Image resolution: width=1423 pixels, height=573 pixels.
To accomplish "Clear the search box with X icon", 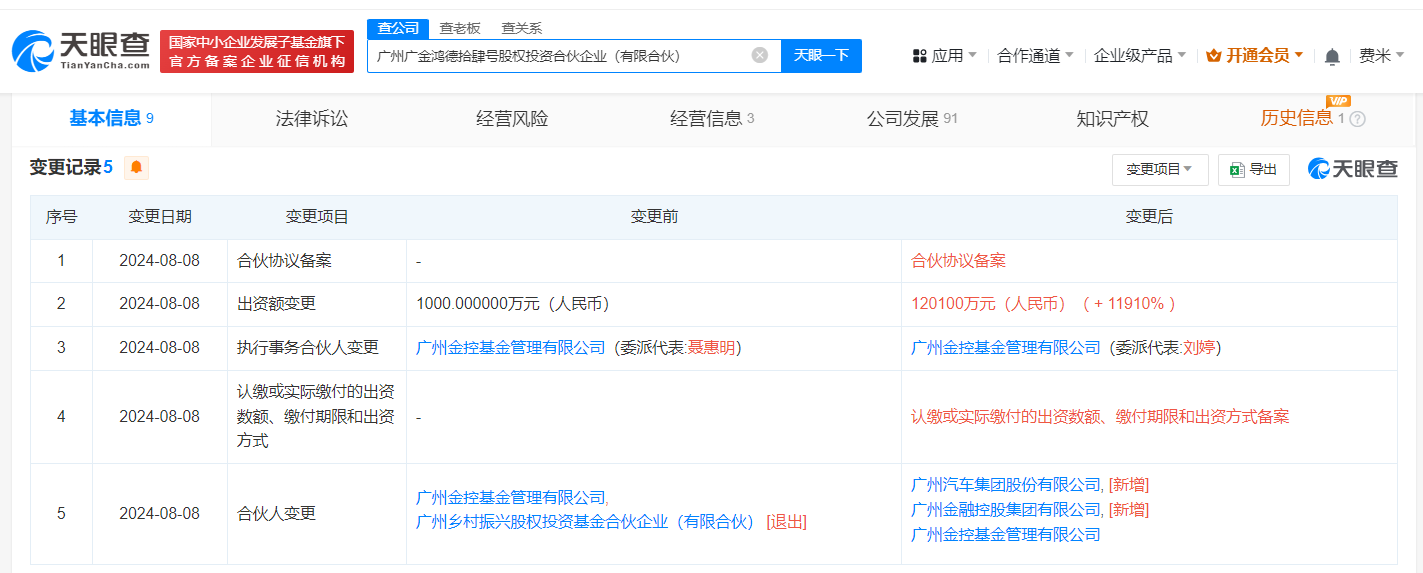I will coord(760,55).
